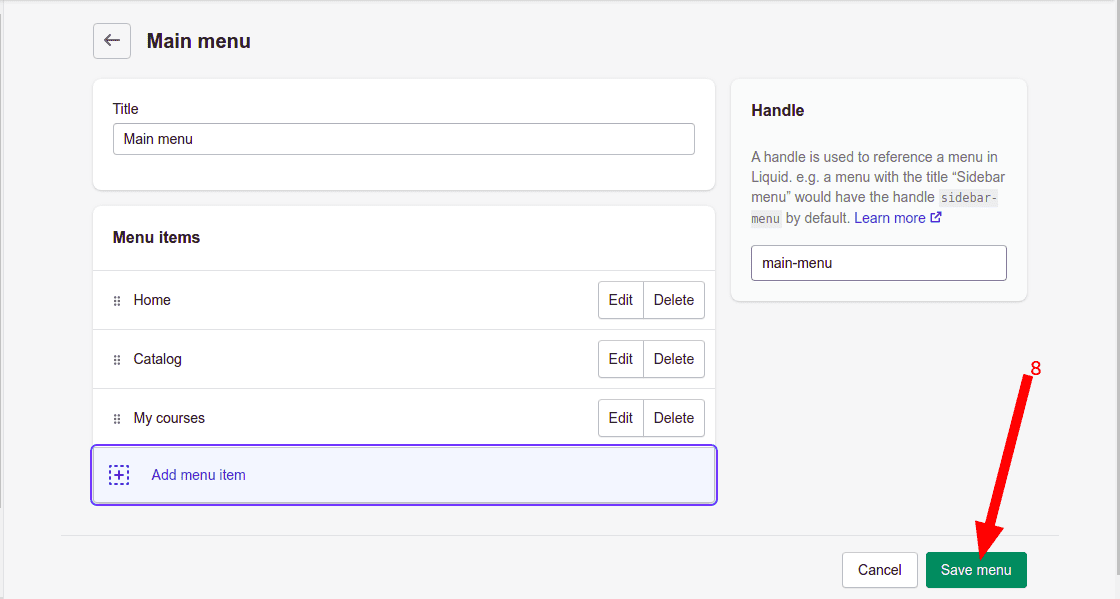Select the Home menu item label
This screenshot has width=1120, height=599.
click(152, 300)
